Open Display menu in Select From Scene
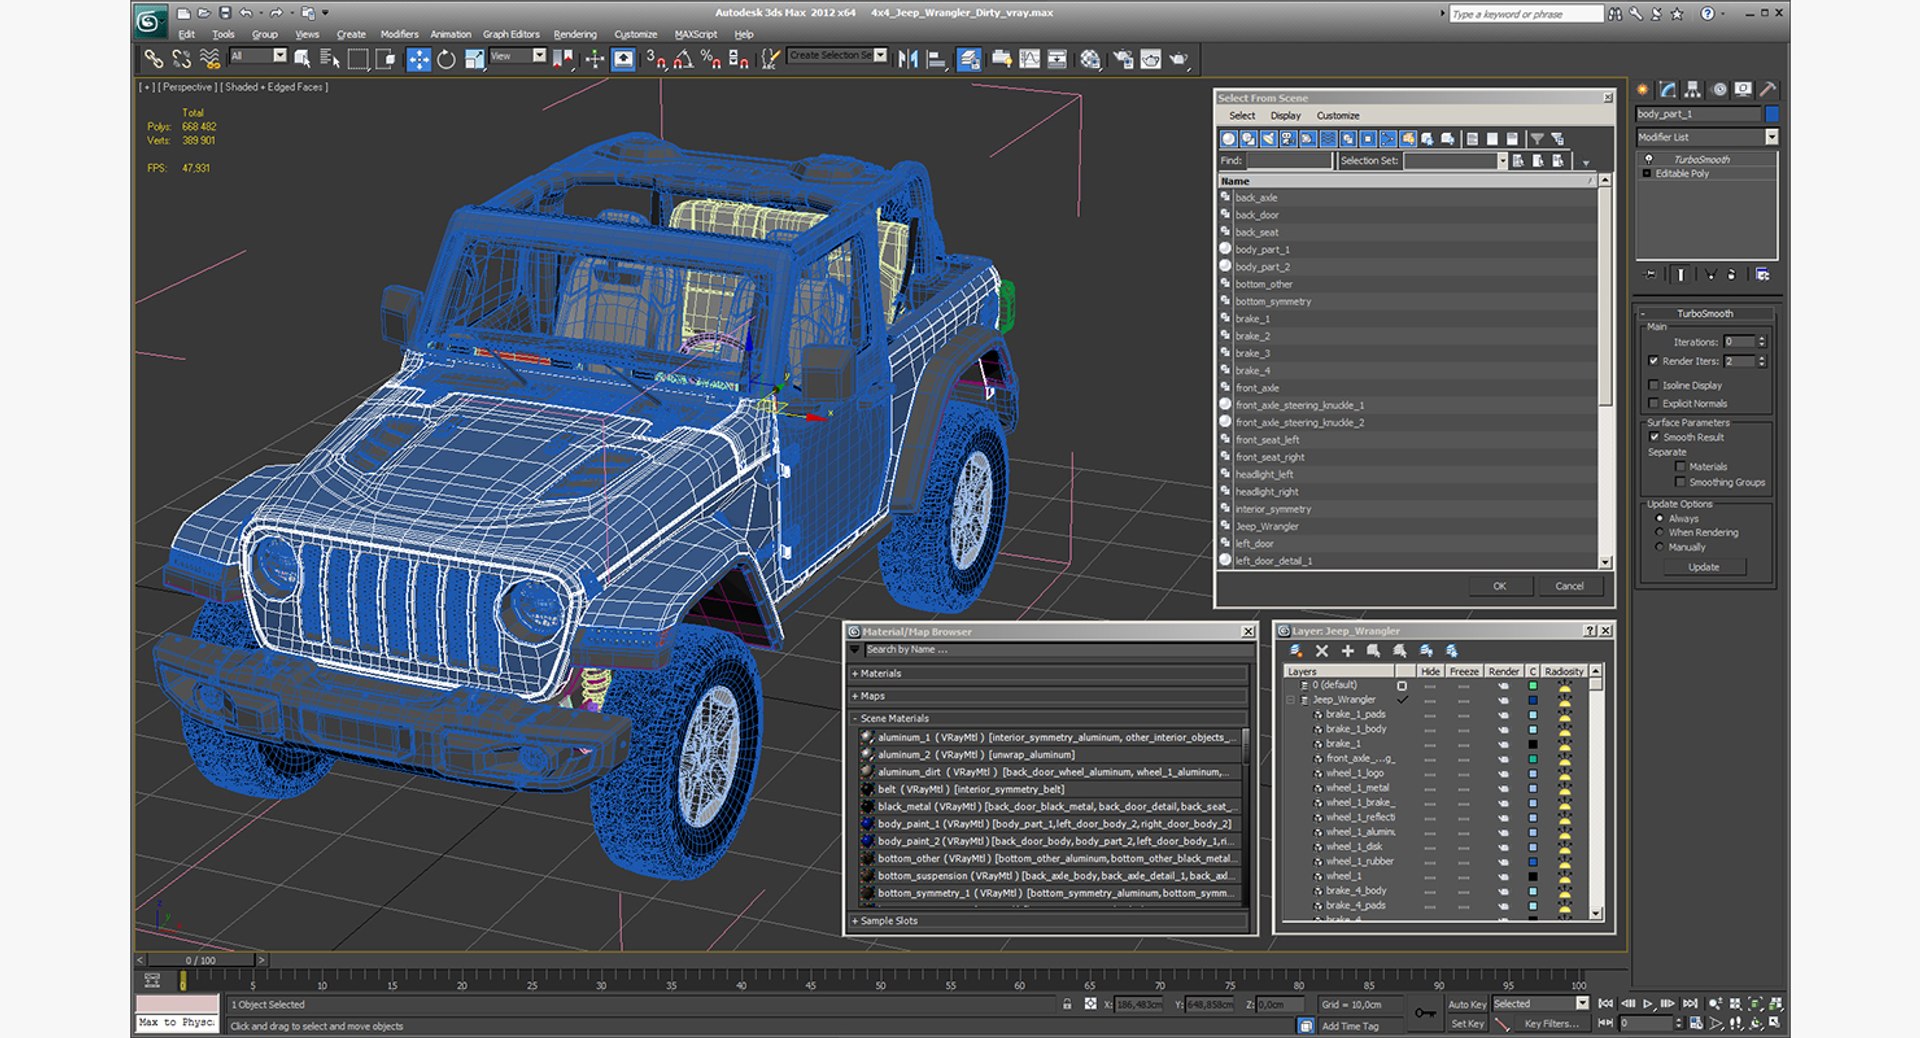 point(1285,116)
